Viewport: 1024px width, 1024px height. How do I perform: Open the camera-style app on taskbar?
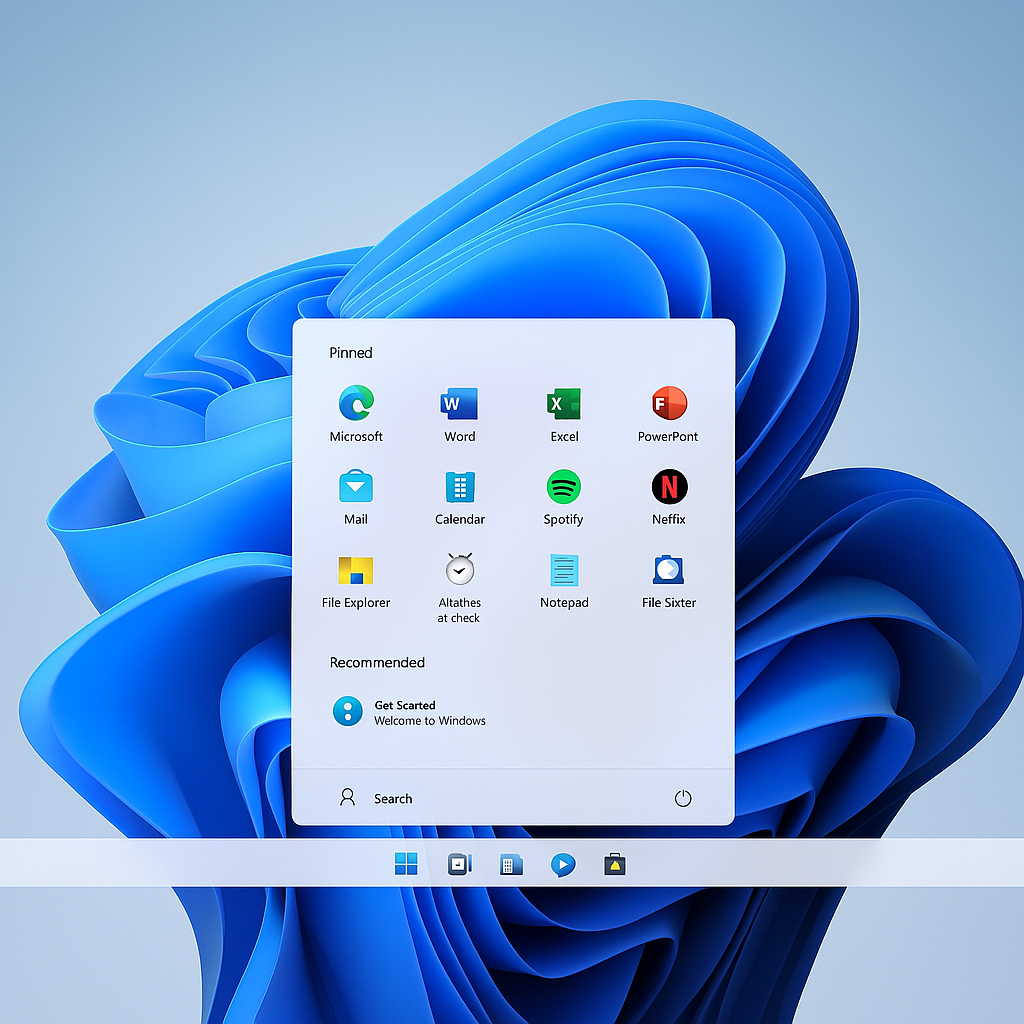click(x=459, y=864)
